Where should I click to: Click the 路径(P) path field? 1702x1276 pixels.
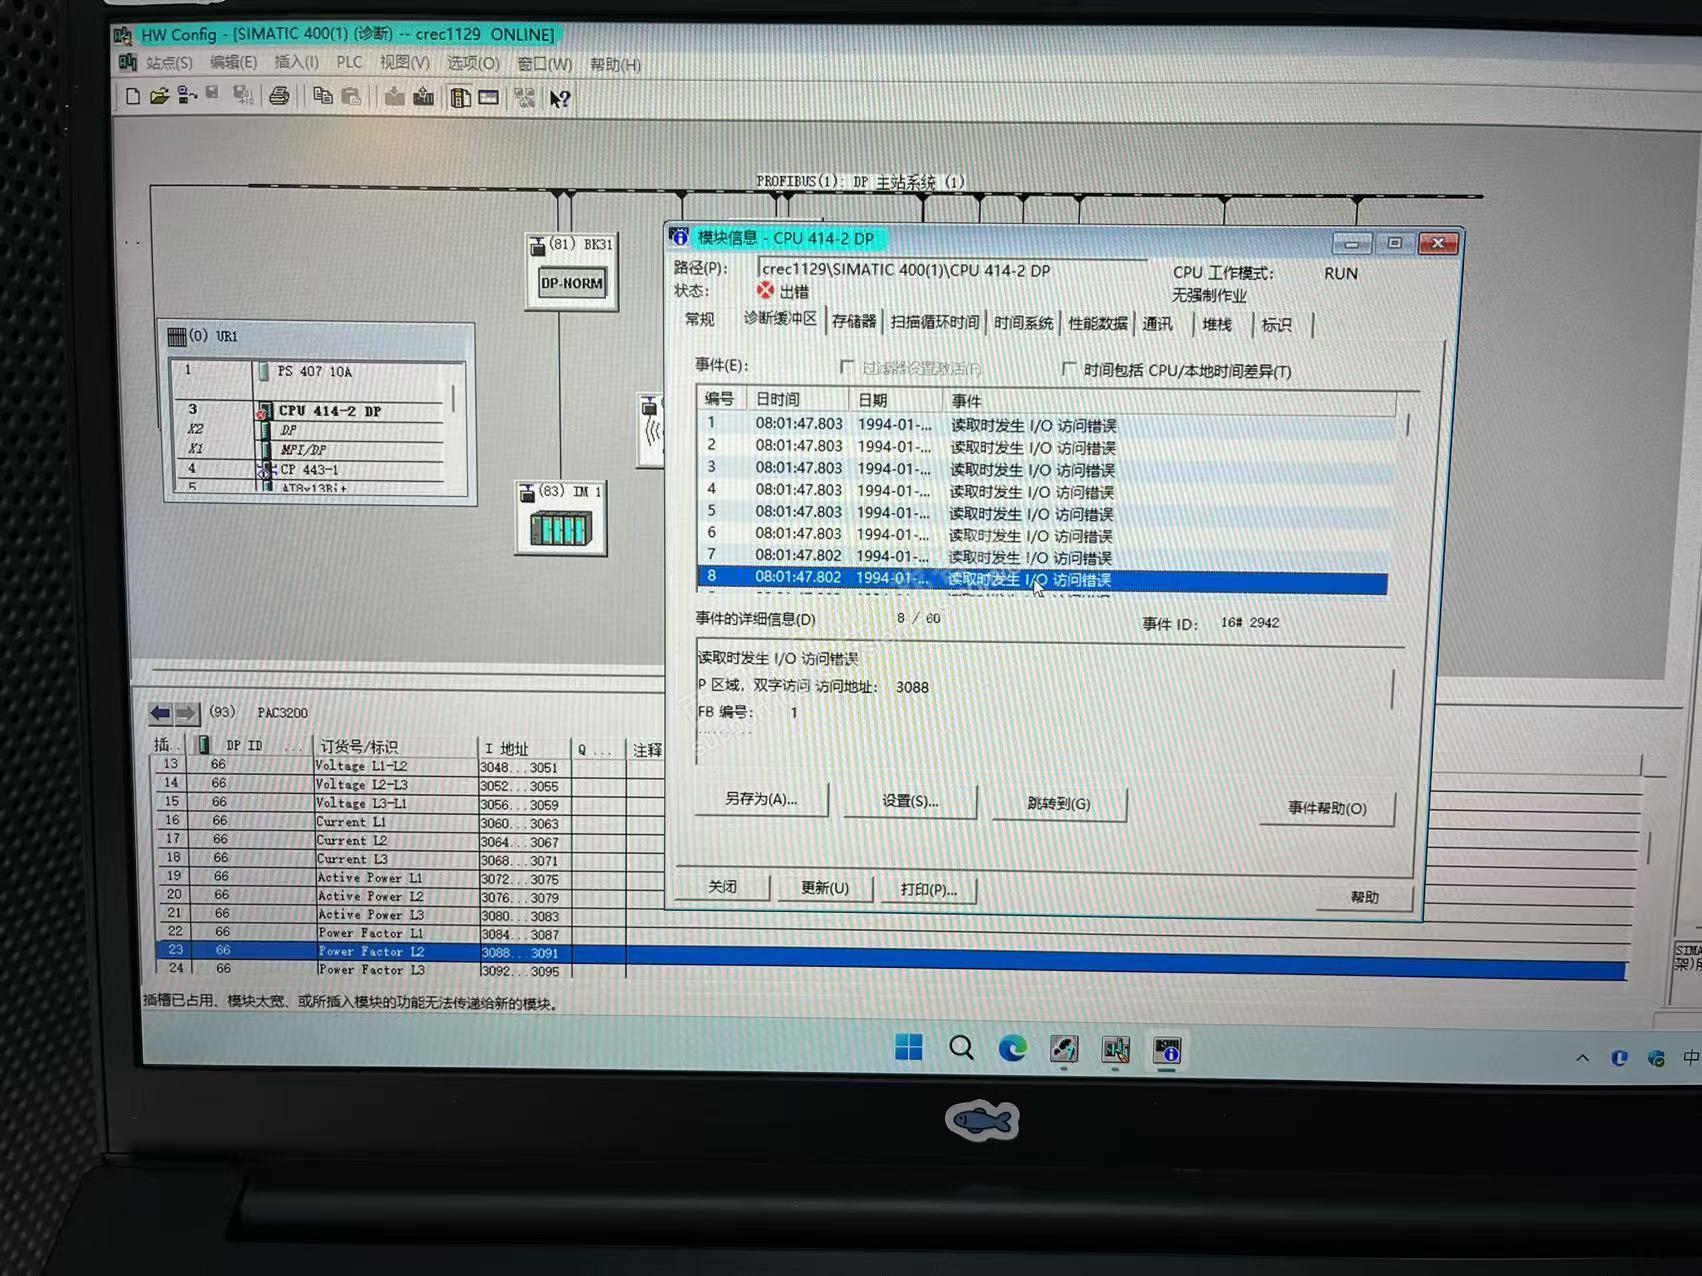click(x=952, y=270)
